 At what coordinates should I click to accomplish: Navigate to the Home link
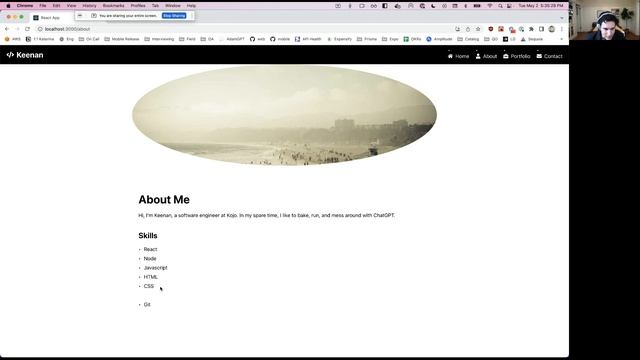462,56
